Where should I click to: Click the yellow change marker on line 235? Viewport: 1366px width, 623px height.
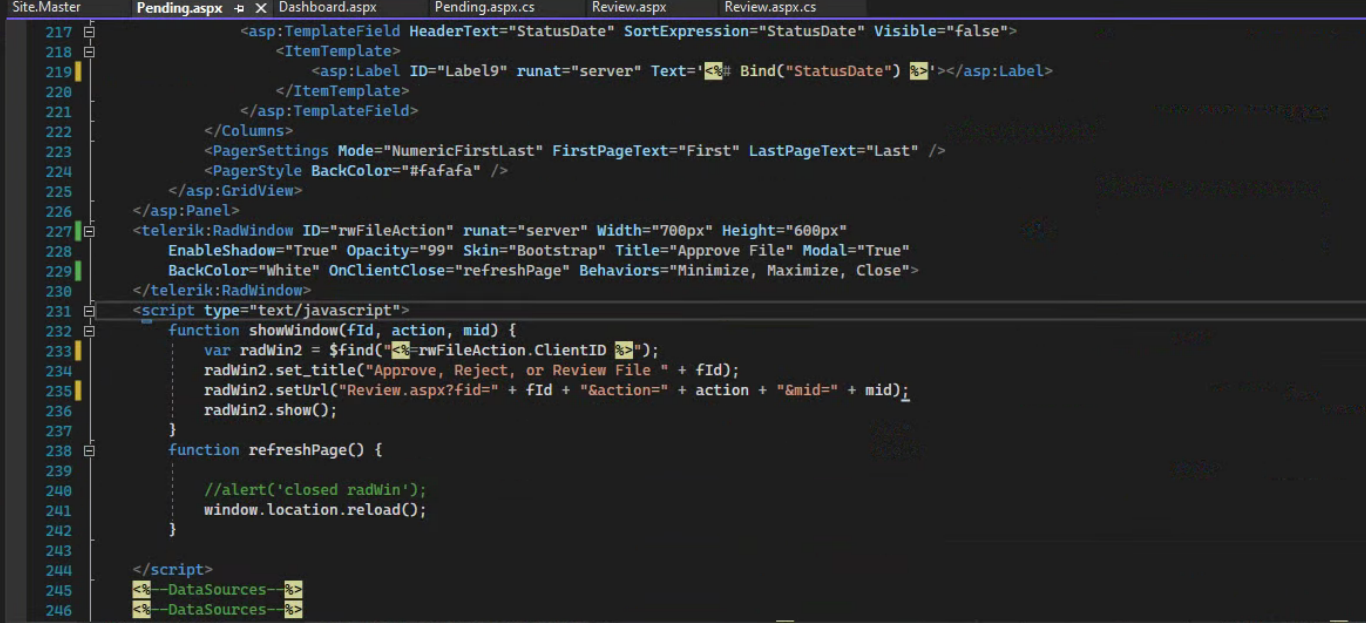pos(77,391)
